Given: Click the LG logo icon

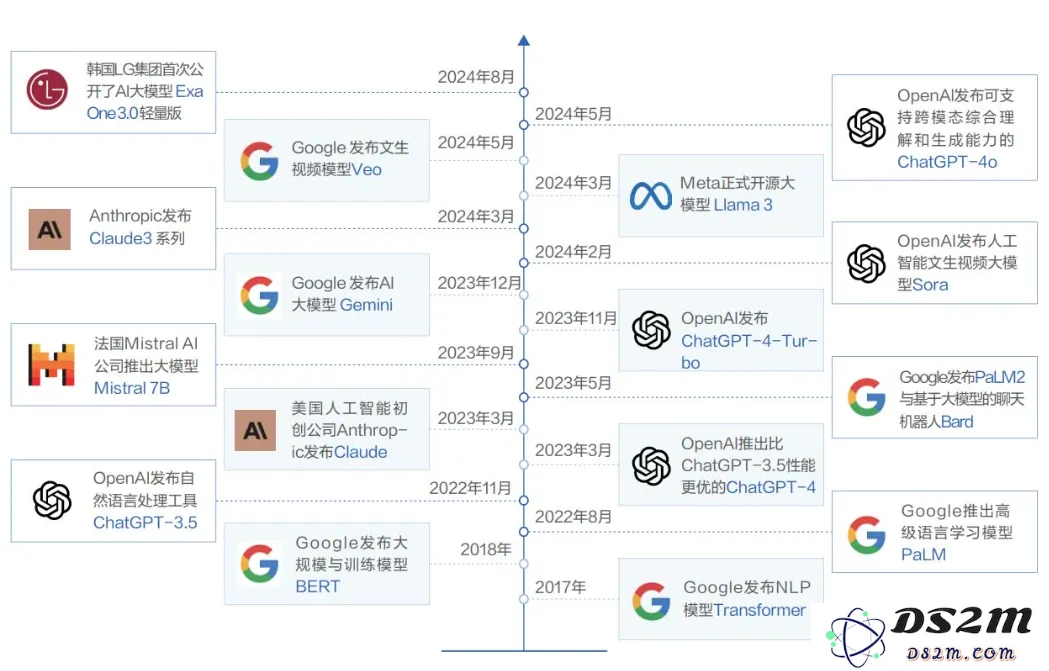Looking at the screenshot, I should (x=47, y=90).
